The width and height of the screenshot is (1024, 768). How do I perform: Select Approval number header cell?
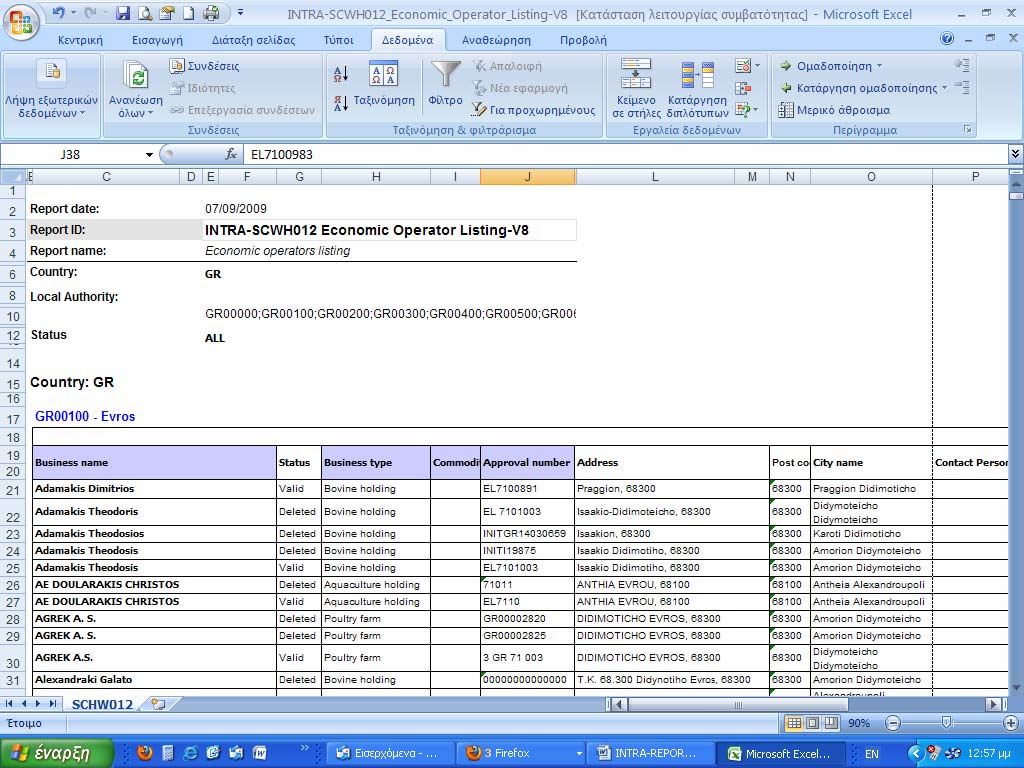coord(528,462)
